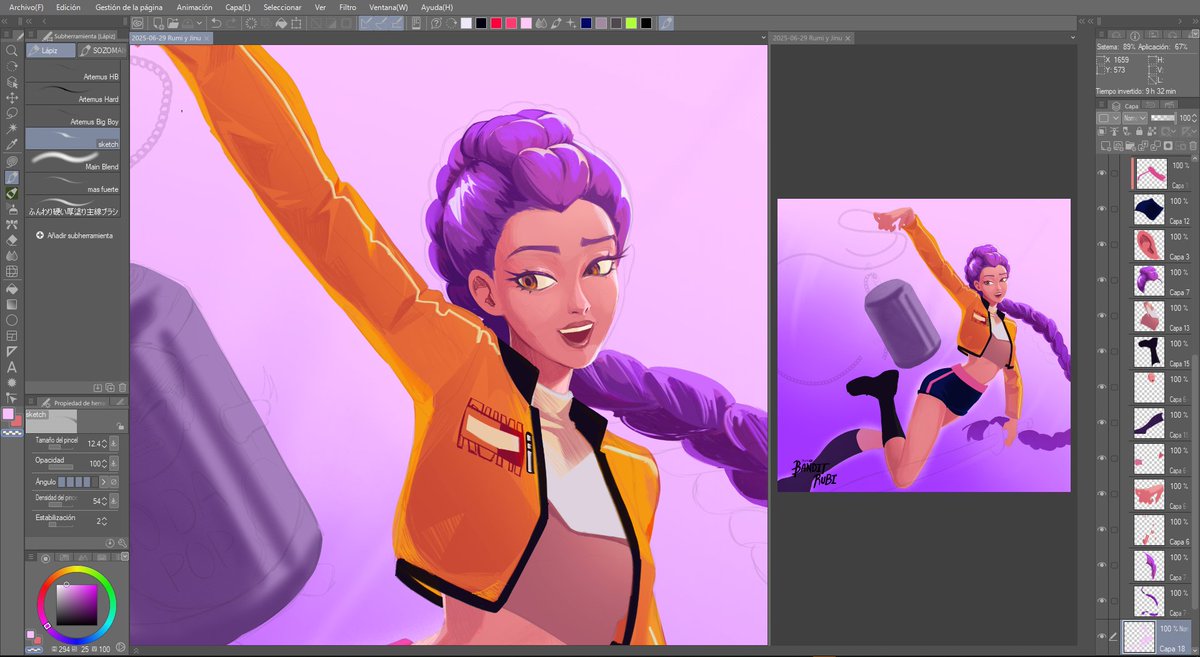Open the Animación menu
Image resolution: width=1200 pixels, height=657 pixels.
[194, 7]
